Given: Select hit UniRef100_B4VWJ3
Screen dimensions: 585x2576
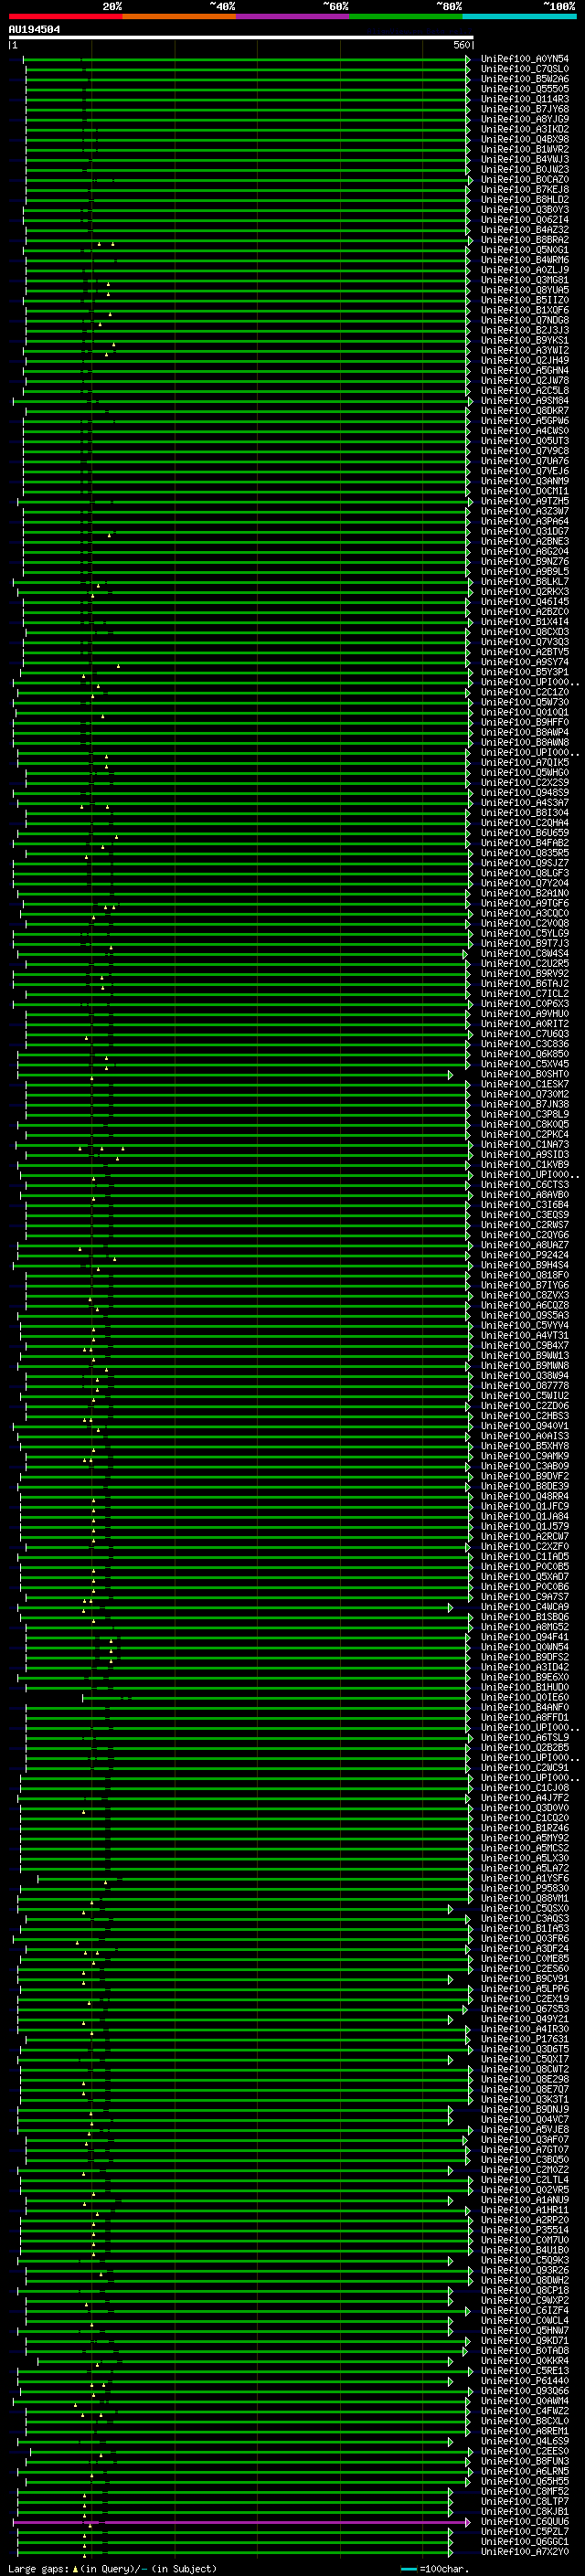Looking at the screenshot, I should tap(525, 159).
